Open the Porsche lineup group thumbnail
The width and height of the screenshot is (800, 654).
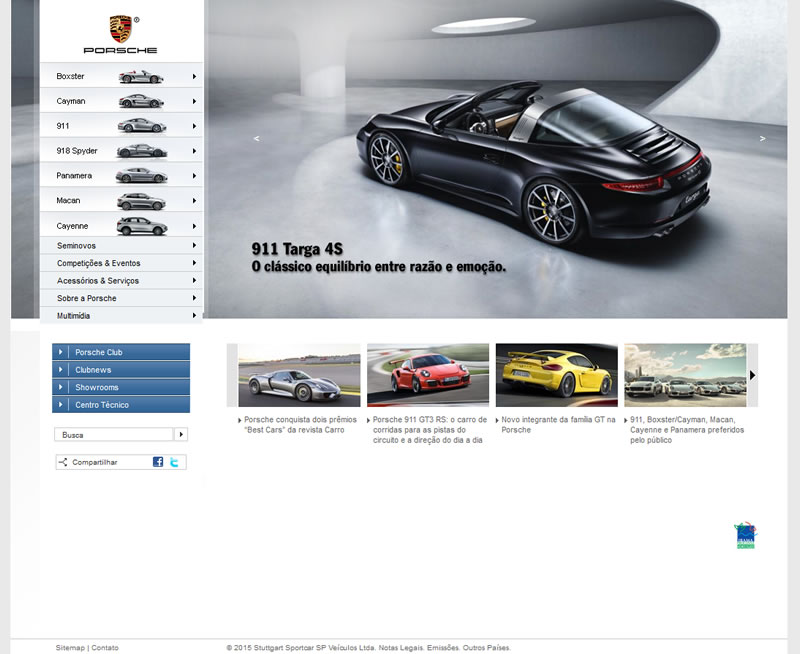(685, 375)
